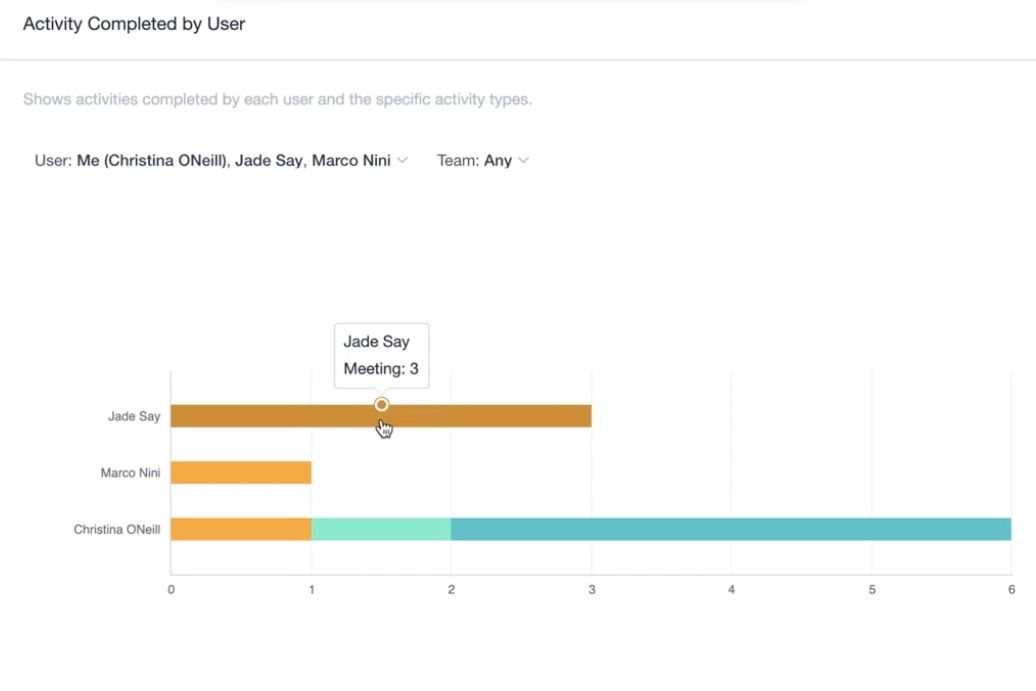Click the x-axis value 6
Screen dimensions: 1036x691
pos(1012,589)
